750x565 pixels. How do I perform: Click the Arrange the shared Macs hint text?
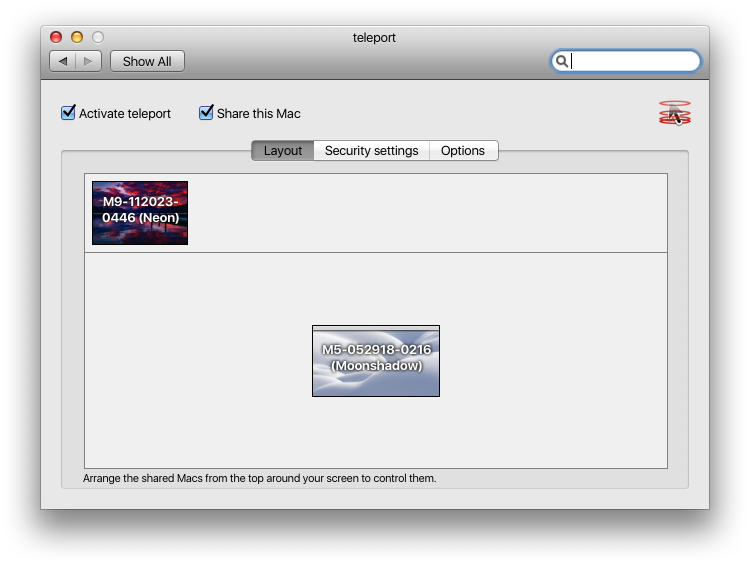(260, 478)
